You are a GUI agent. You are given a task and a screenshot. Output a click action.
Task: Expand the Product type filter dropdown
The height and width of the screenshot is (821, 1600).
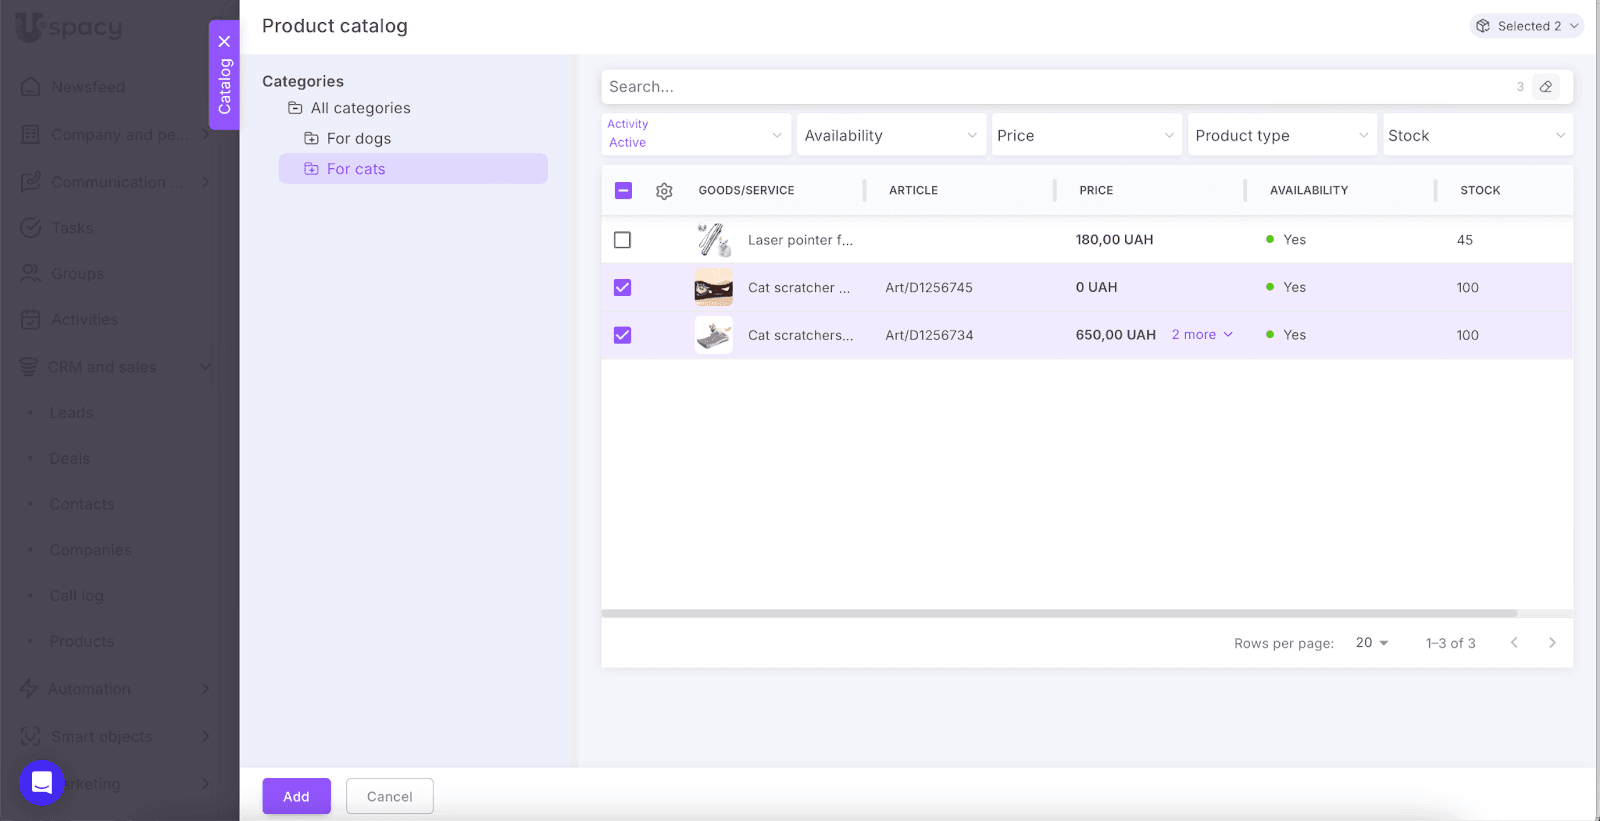[x=1281, y=135]
